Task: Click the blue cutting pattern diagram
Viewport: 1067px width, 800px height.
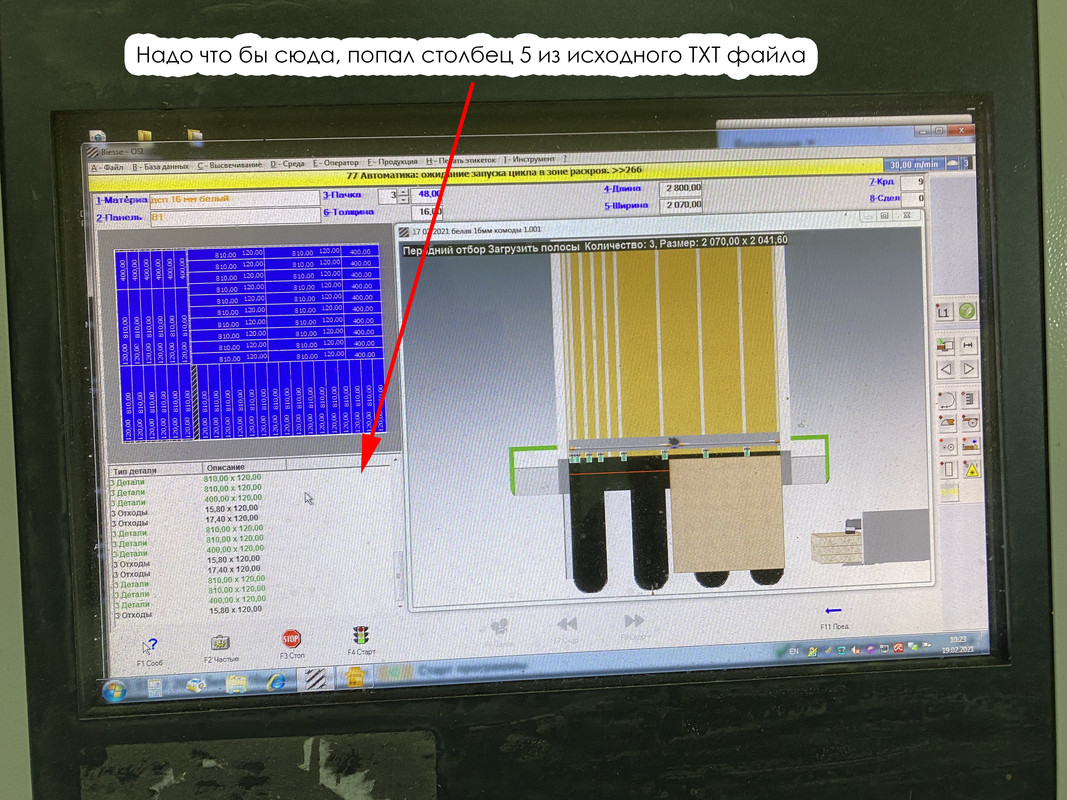Action: tap(252, 343)
